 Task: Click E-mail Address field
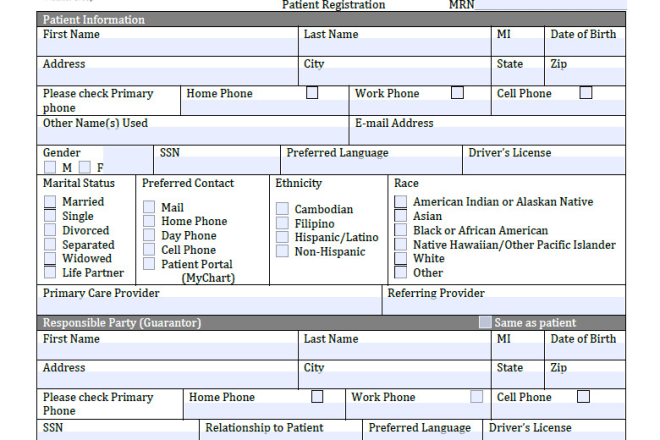tap(487, 136)
